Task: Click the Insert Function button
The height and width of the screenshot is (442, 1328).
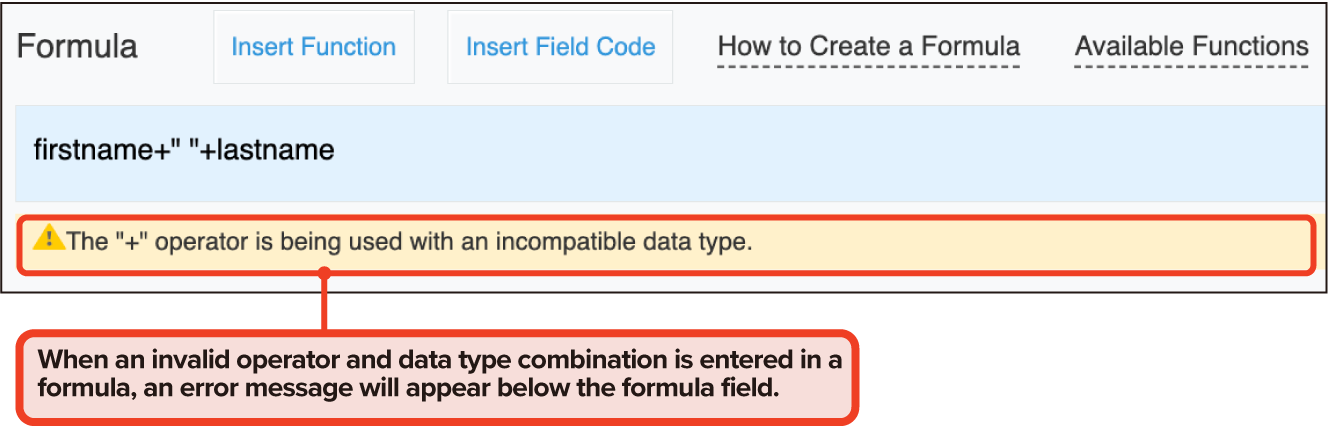Action: click(313, 47)
